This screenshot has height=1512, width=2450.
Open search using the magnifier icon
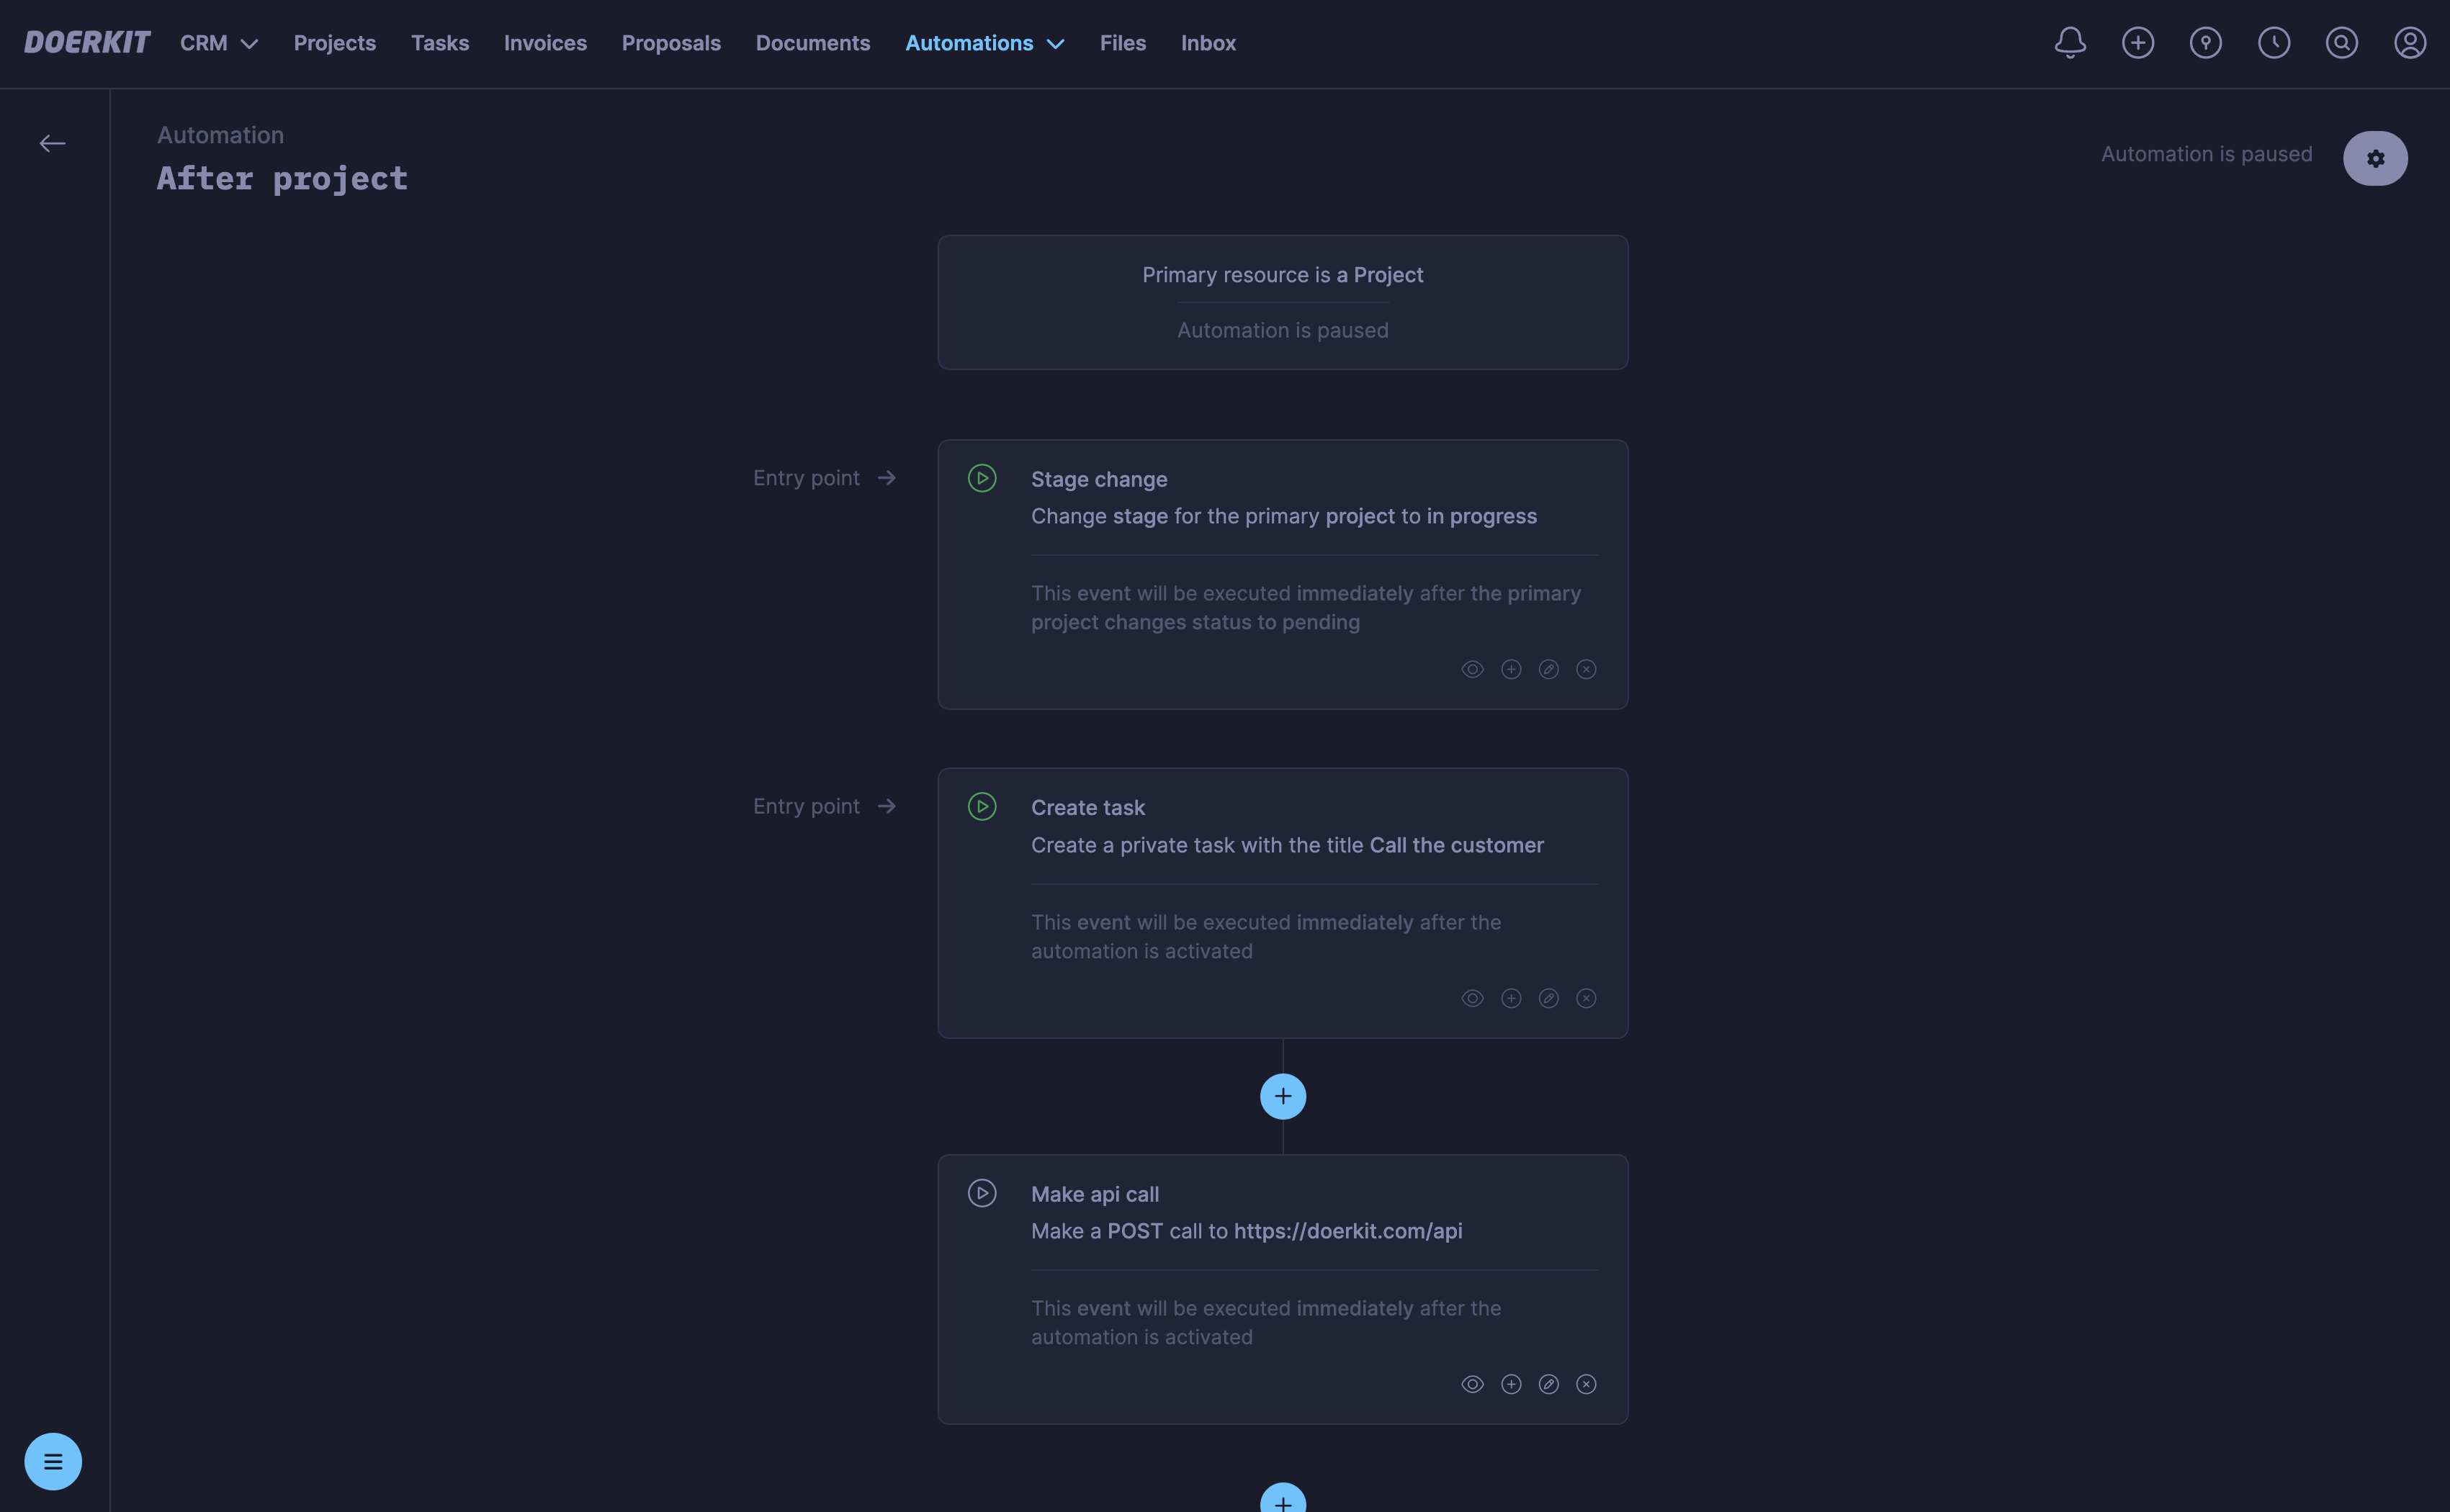(x=2342, y=43)
